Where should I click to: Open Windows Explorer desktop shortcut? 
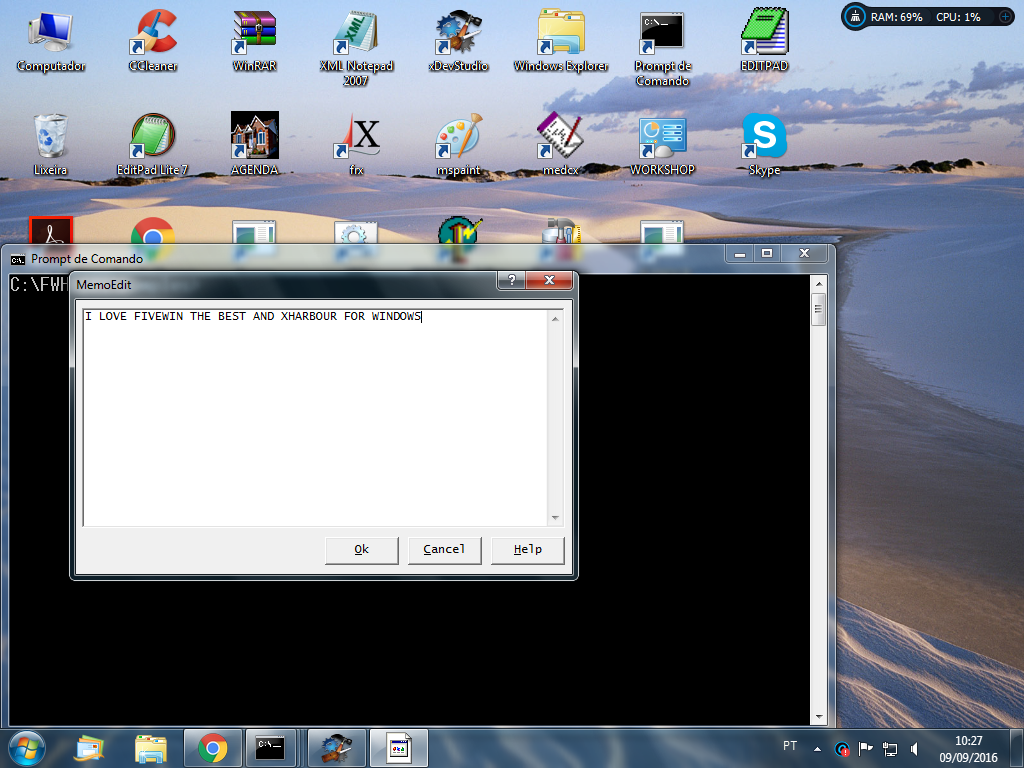tap(561, 40)
